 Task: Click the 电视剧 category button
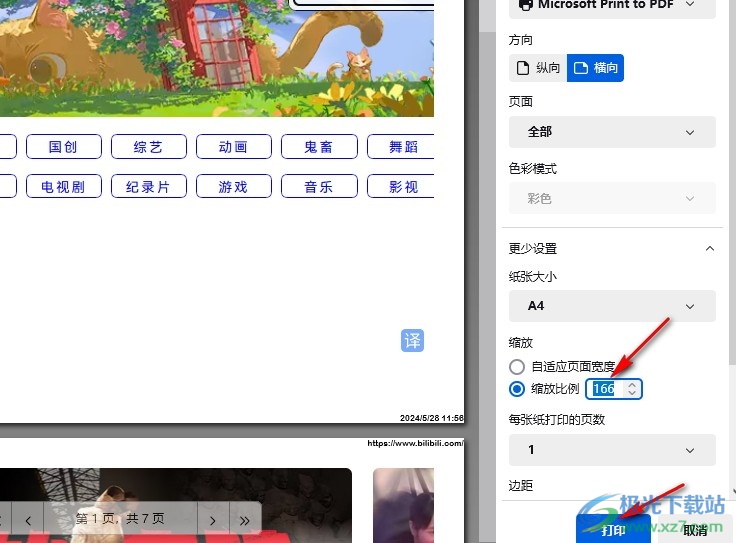63,187
